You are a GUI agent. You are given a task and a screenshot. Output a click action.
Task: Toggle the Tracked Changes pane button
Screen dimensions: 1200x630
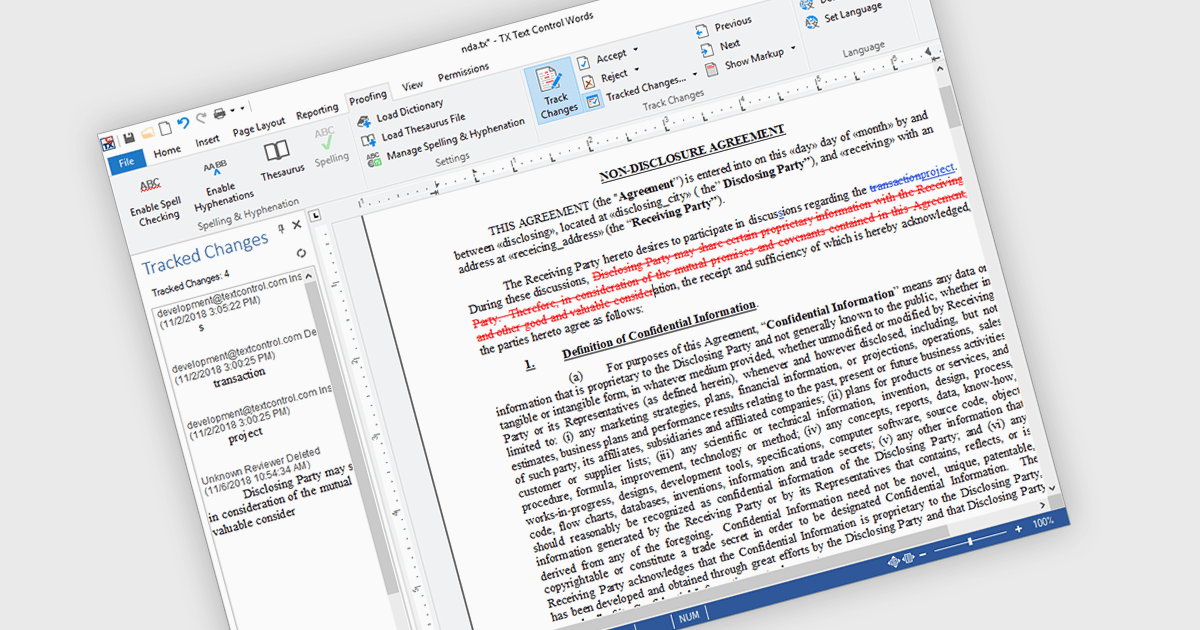[x=592, y=100]
